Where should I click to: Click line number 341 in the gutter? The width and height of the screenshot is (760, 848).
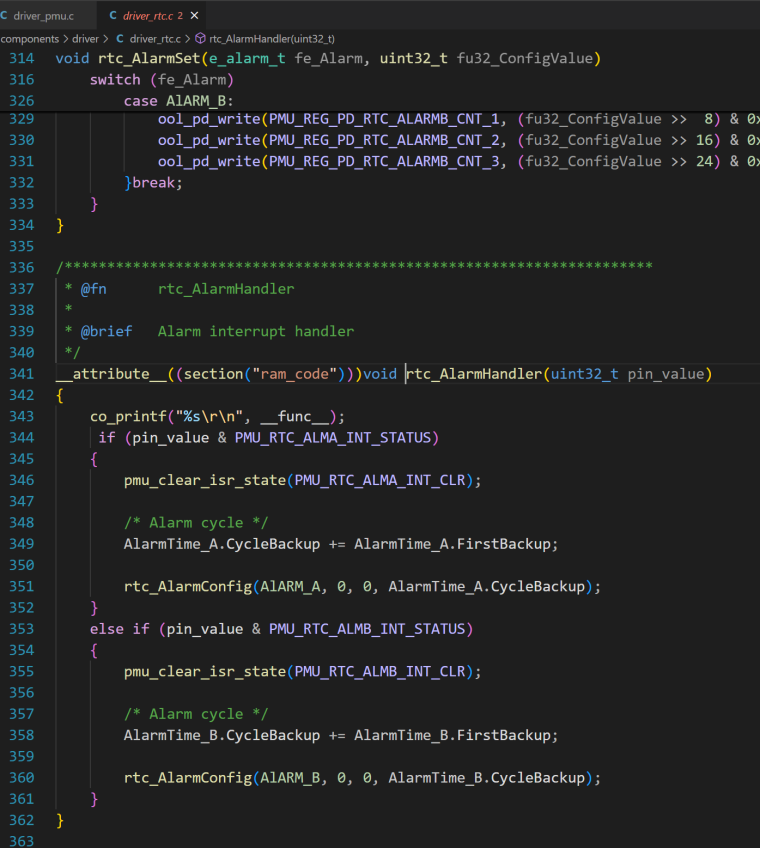pyautogui.click(x=21, y=374)
